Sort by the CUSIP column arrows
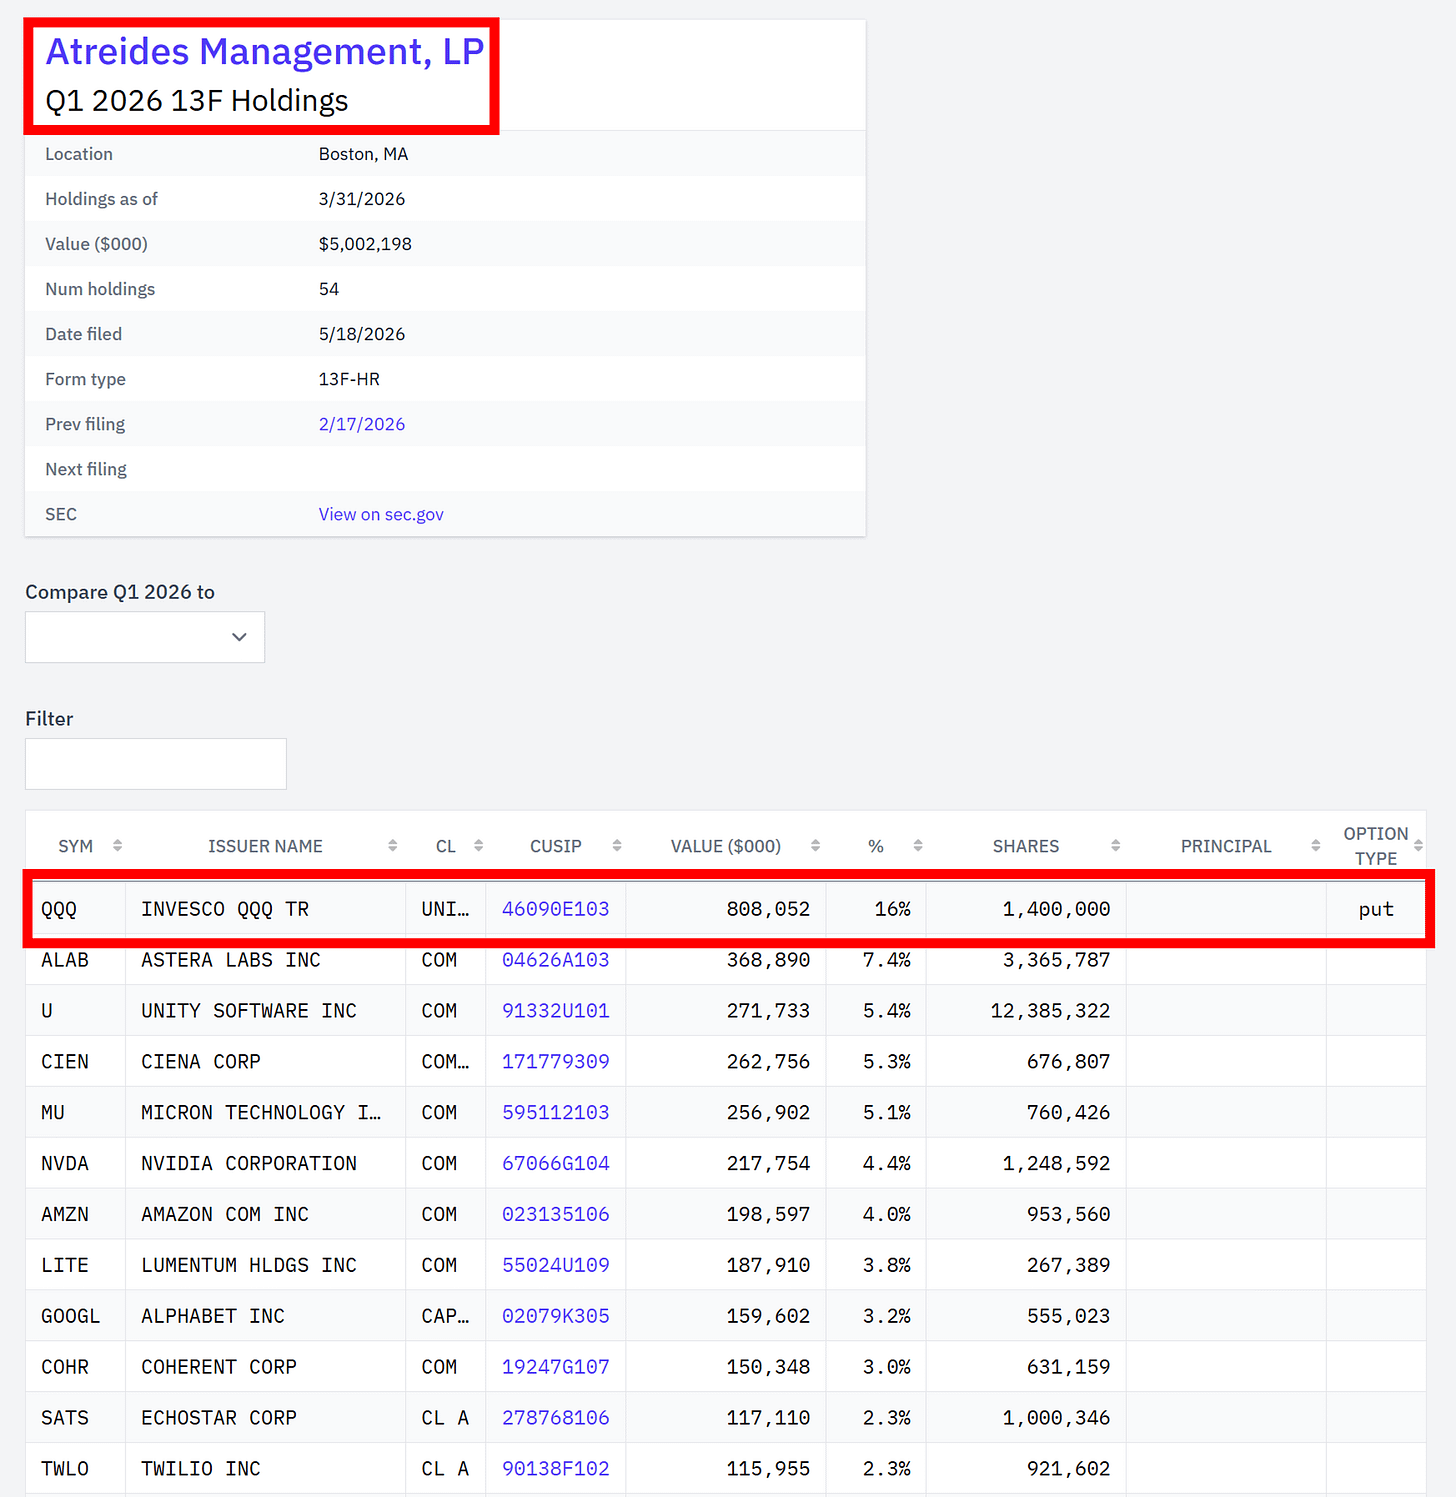The height and width of the screenshot is (1497, 1456). 617,846
